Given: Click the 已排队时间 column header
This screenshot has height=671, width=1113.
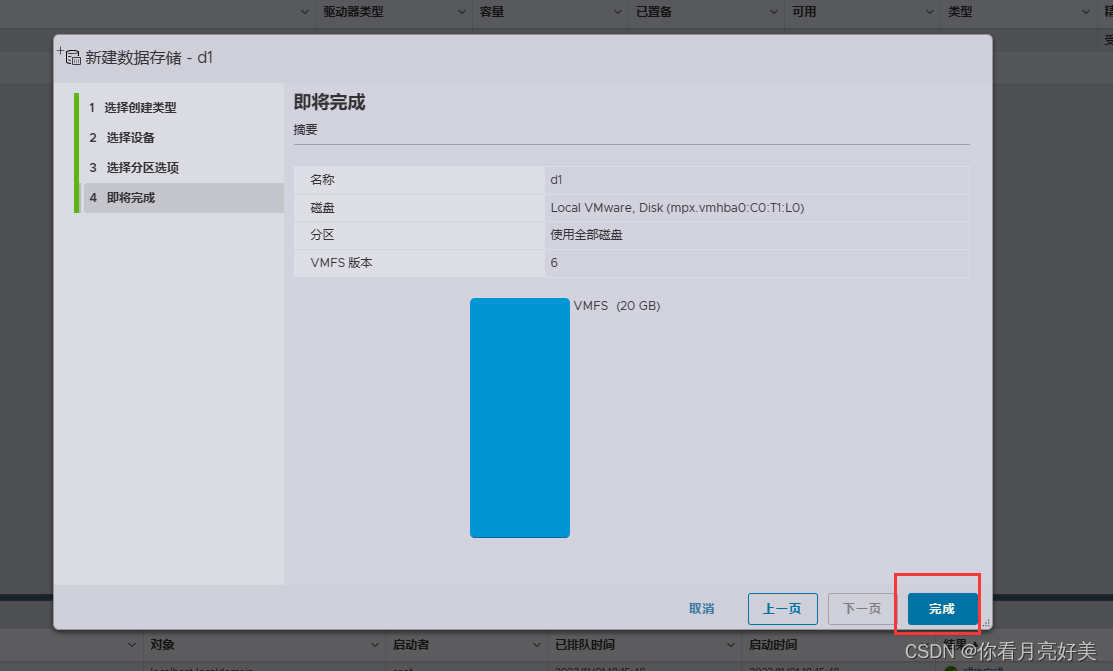Looking at the screenshot, I should [585, 645].
